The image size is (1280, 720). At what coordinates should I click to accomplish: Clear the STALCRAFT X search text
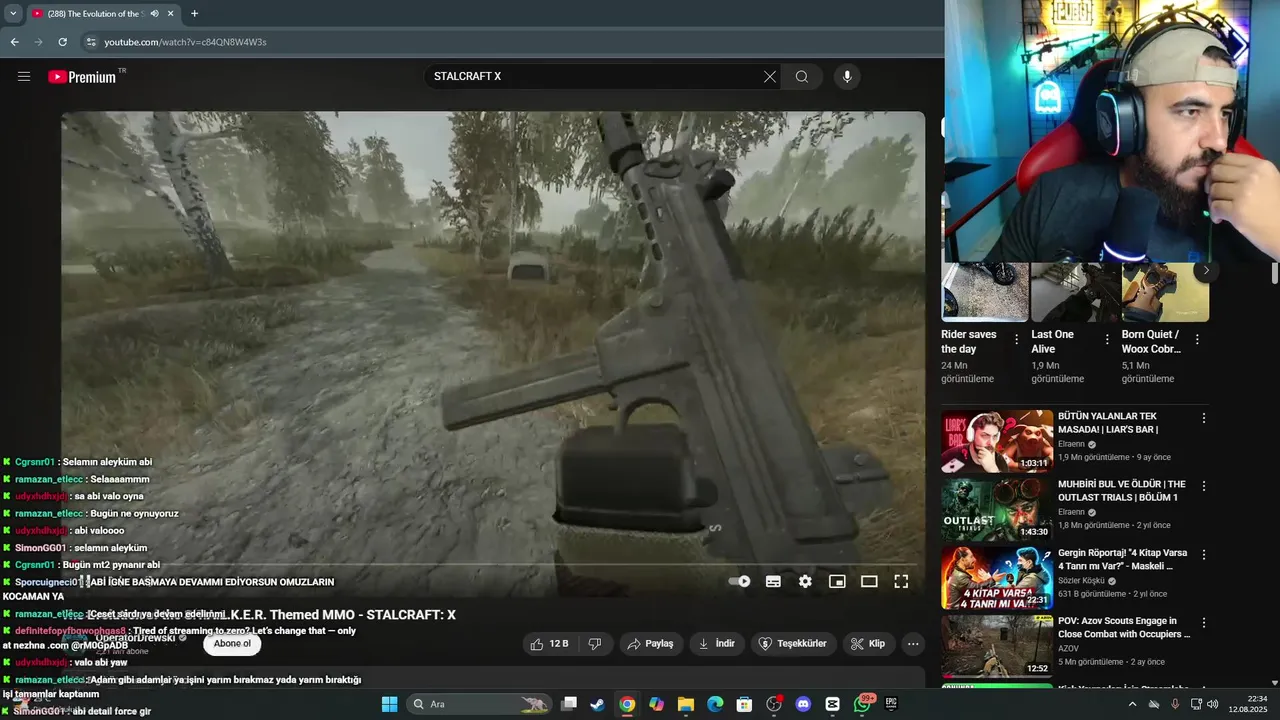point(770,77)
